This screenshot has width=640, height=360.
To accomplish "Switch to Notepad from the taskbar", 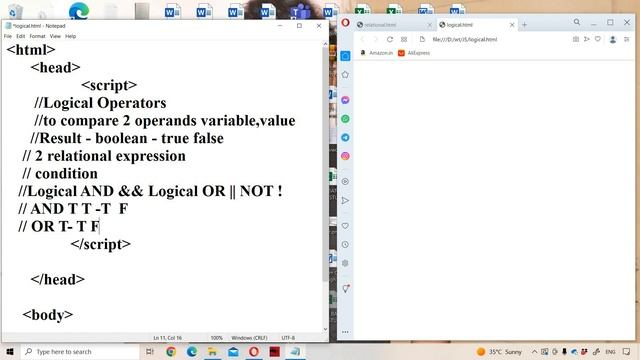I will click(296, 351).
